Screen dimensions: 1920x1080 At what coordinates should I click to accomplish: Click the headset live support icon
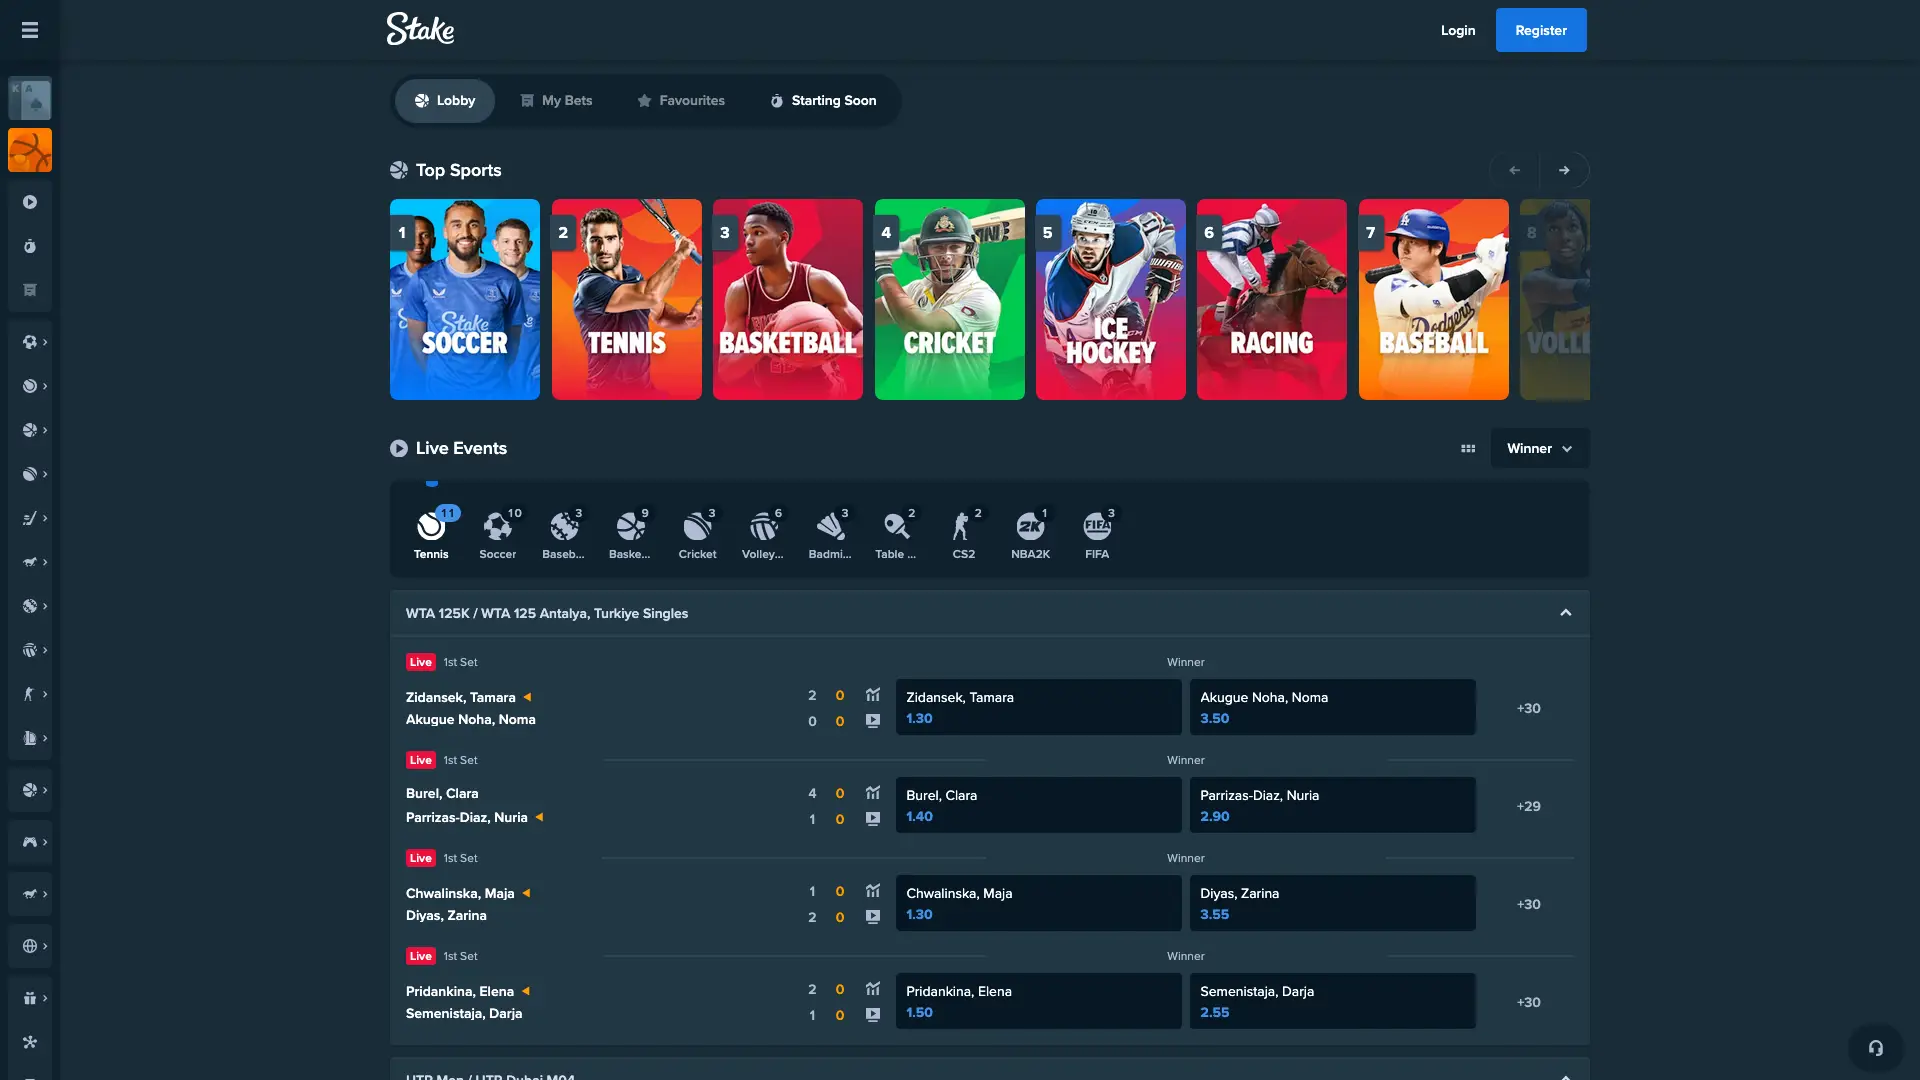[x=1876, y=1048]
